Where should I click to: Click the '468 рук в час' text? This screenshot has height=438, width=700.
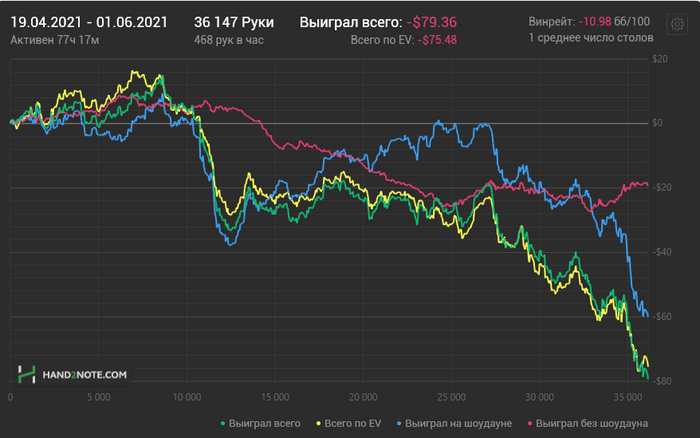click(229, 40)
